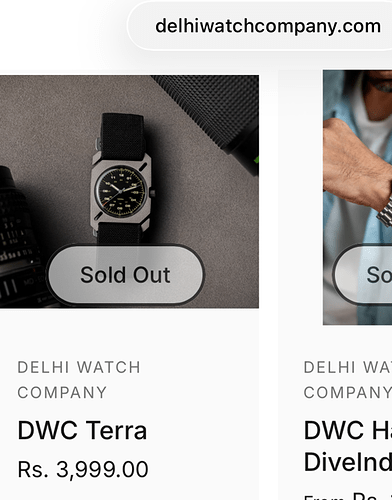This screenshot has height=500, width=392.
Task: Open the wrist watch photo of second product
Action: click(x=357, y=197)
